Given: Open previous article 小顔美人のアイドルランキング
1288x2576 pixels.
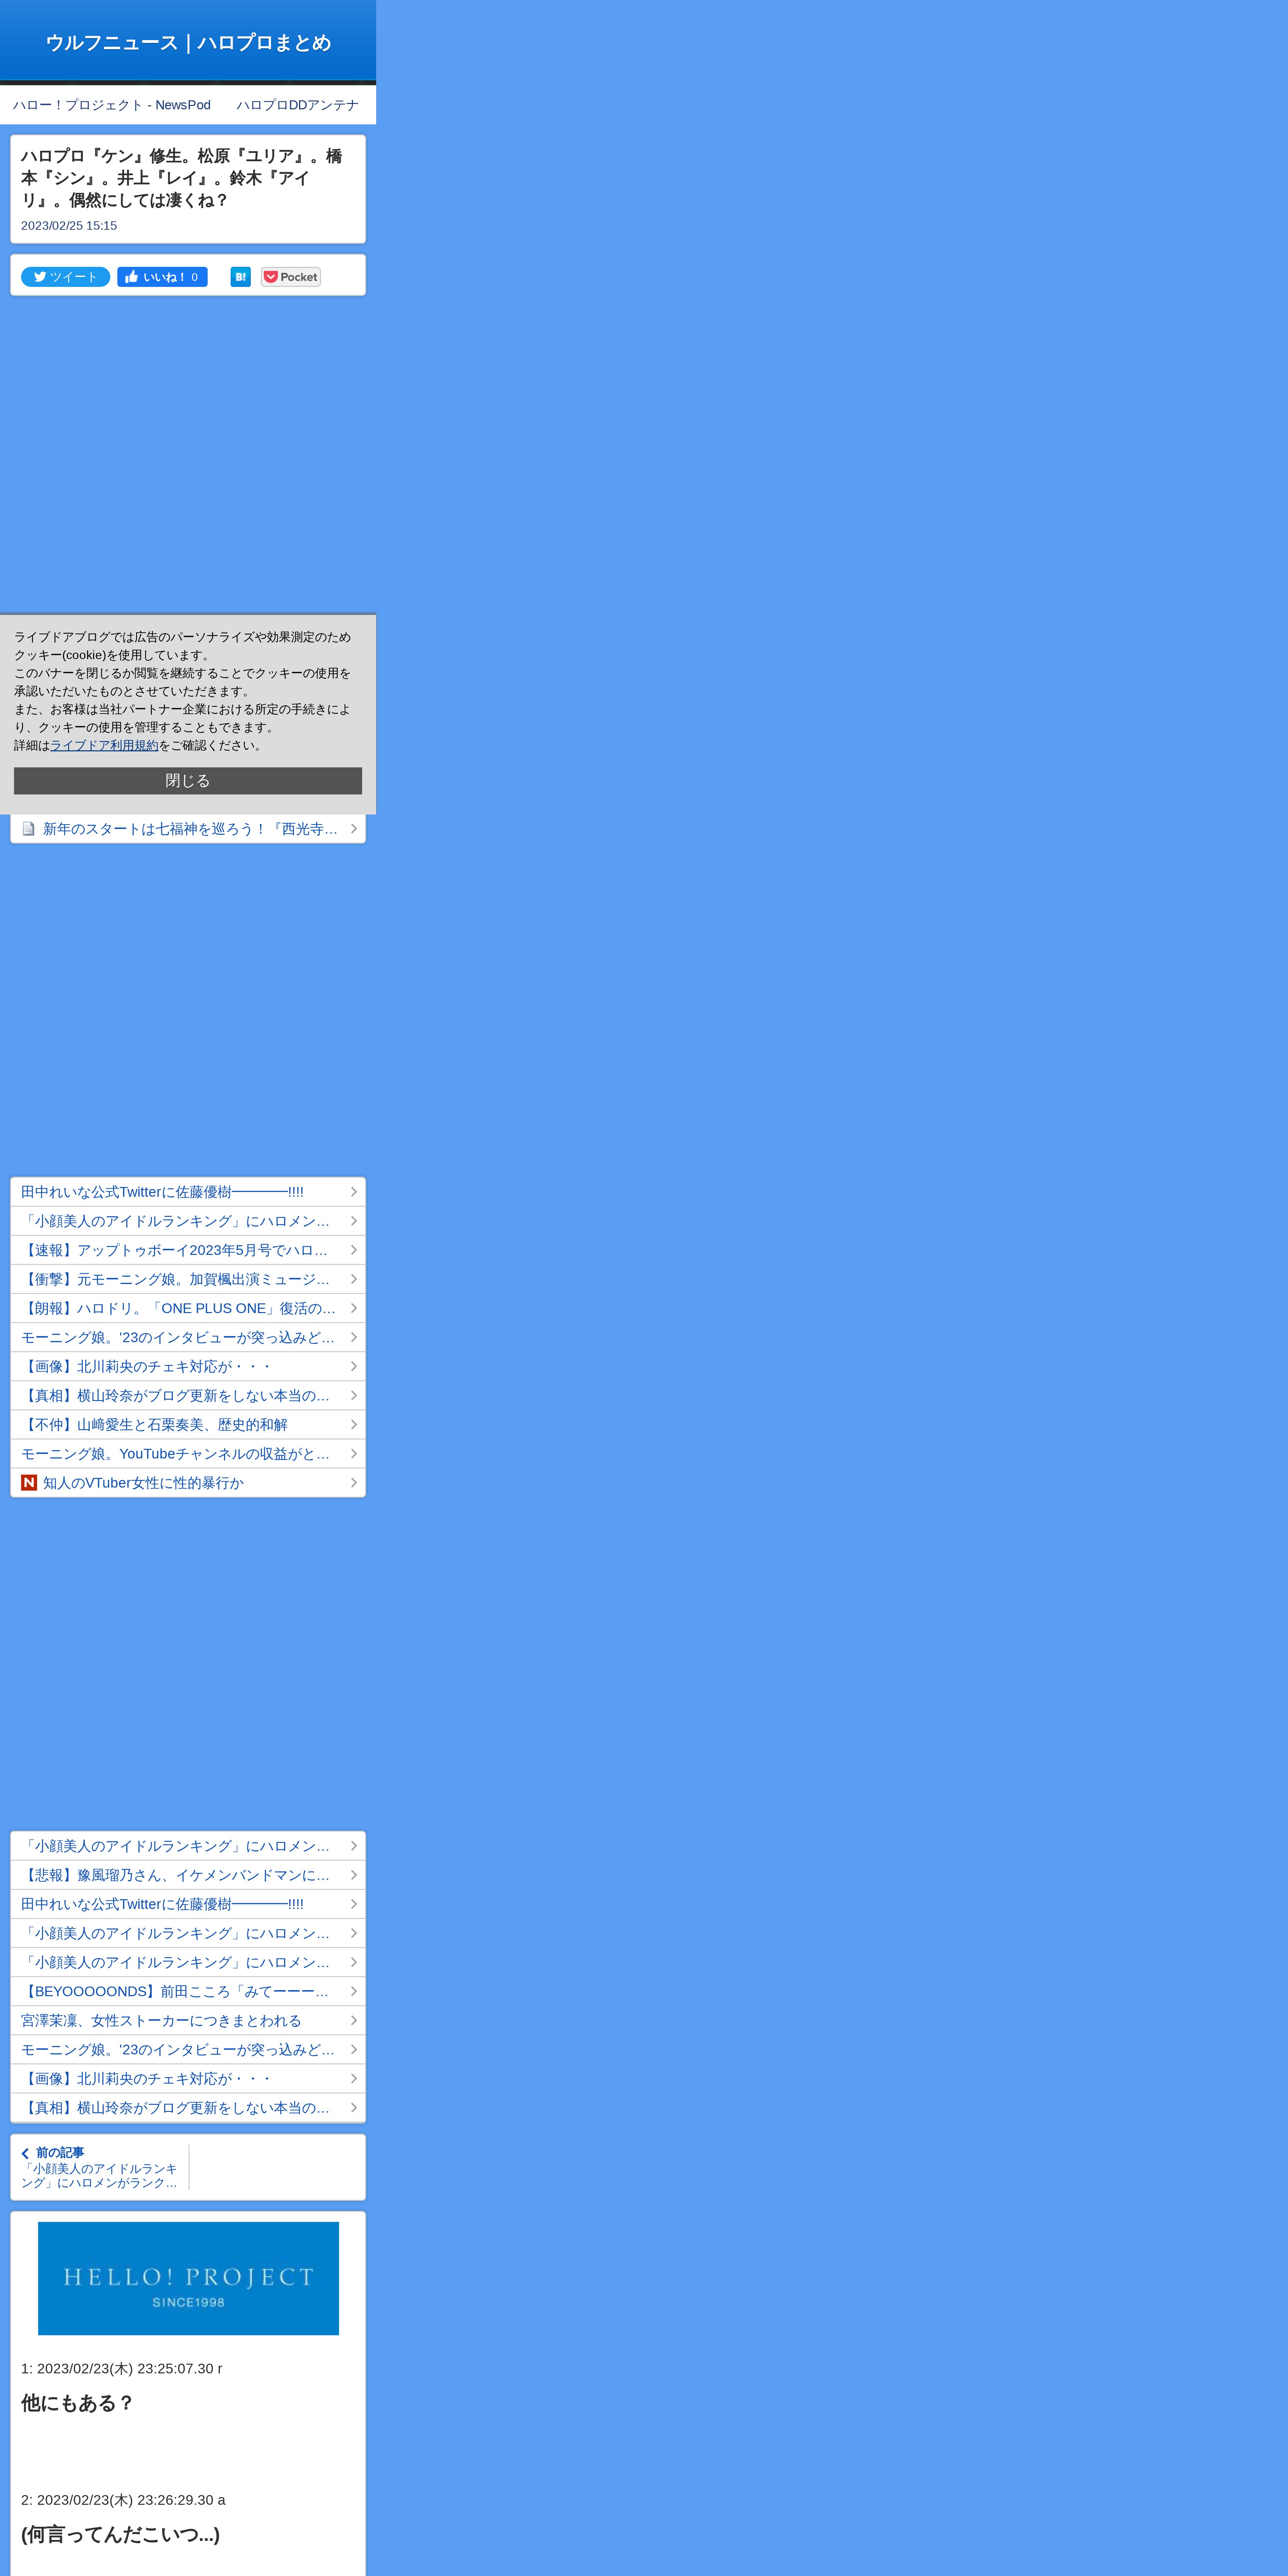Looking at the screenshot, I should (99, 2175).
